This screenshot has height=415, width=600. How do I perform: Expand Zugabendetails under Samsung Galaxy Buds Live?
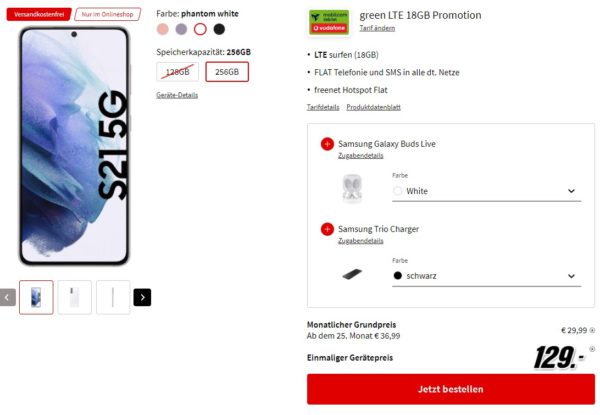click(x=360, y=156)
